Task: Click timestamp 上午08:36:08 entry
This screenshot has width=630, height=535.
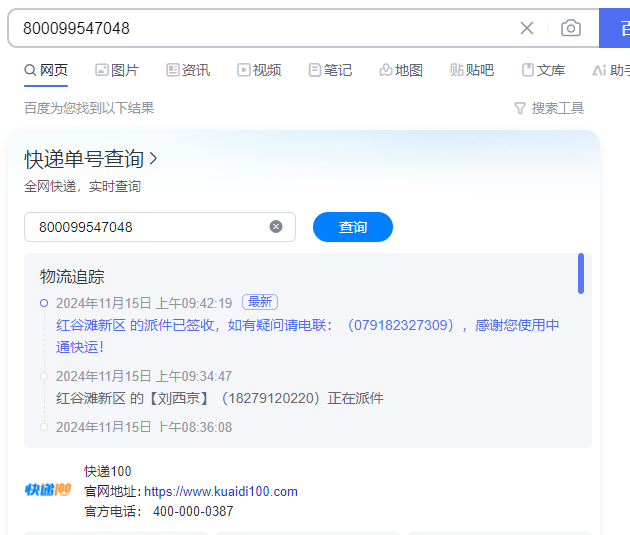Action: tap(144, 427)
